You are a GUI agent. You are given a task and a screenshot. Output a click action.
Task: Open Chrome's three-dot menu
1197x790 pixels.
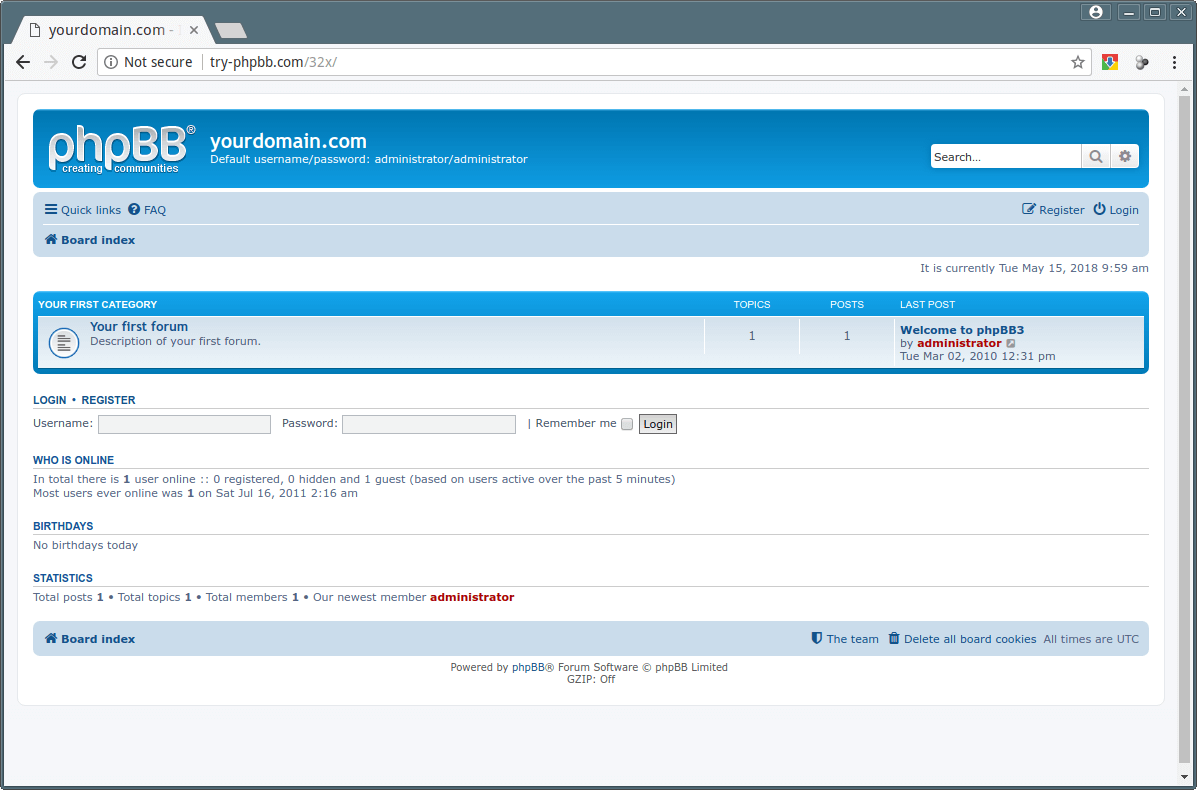tap(1174, 62)
